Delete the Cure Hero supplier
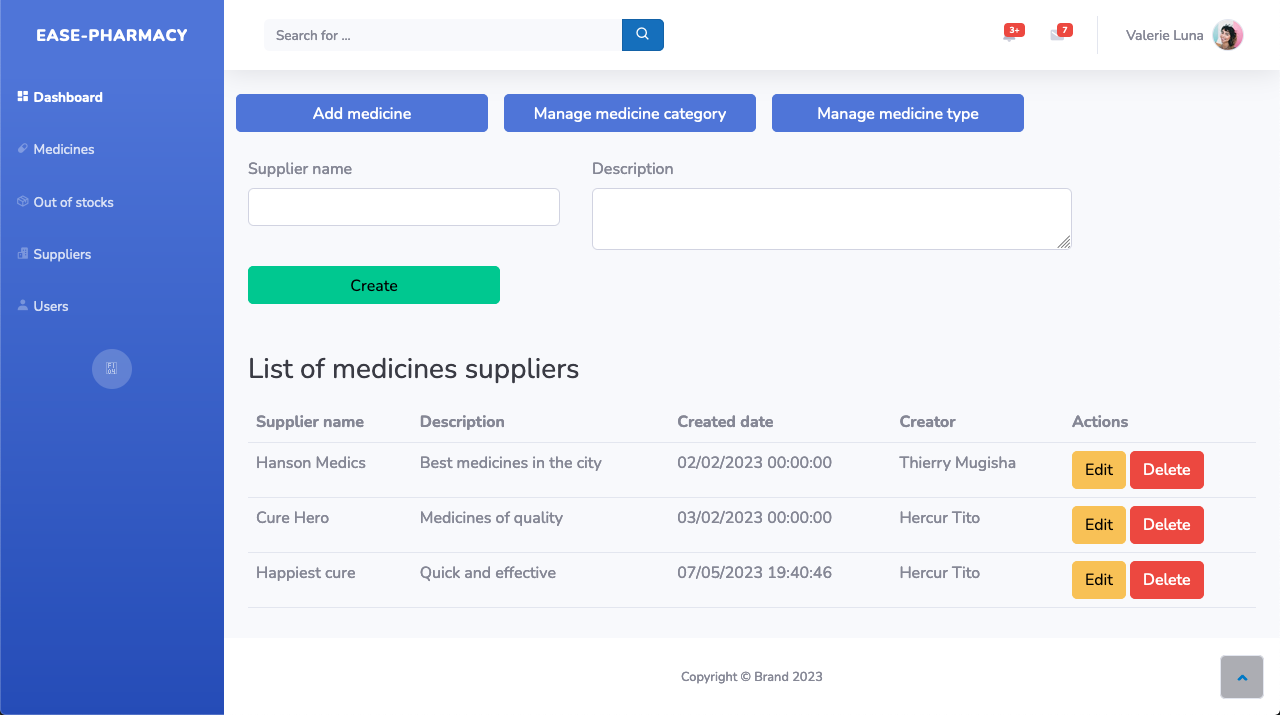1280x715 pixels. click(1166, 524)
